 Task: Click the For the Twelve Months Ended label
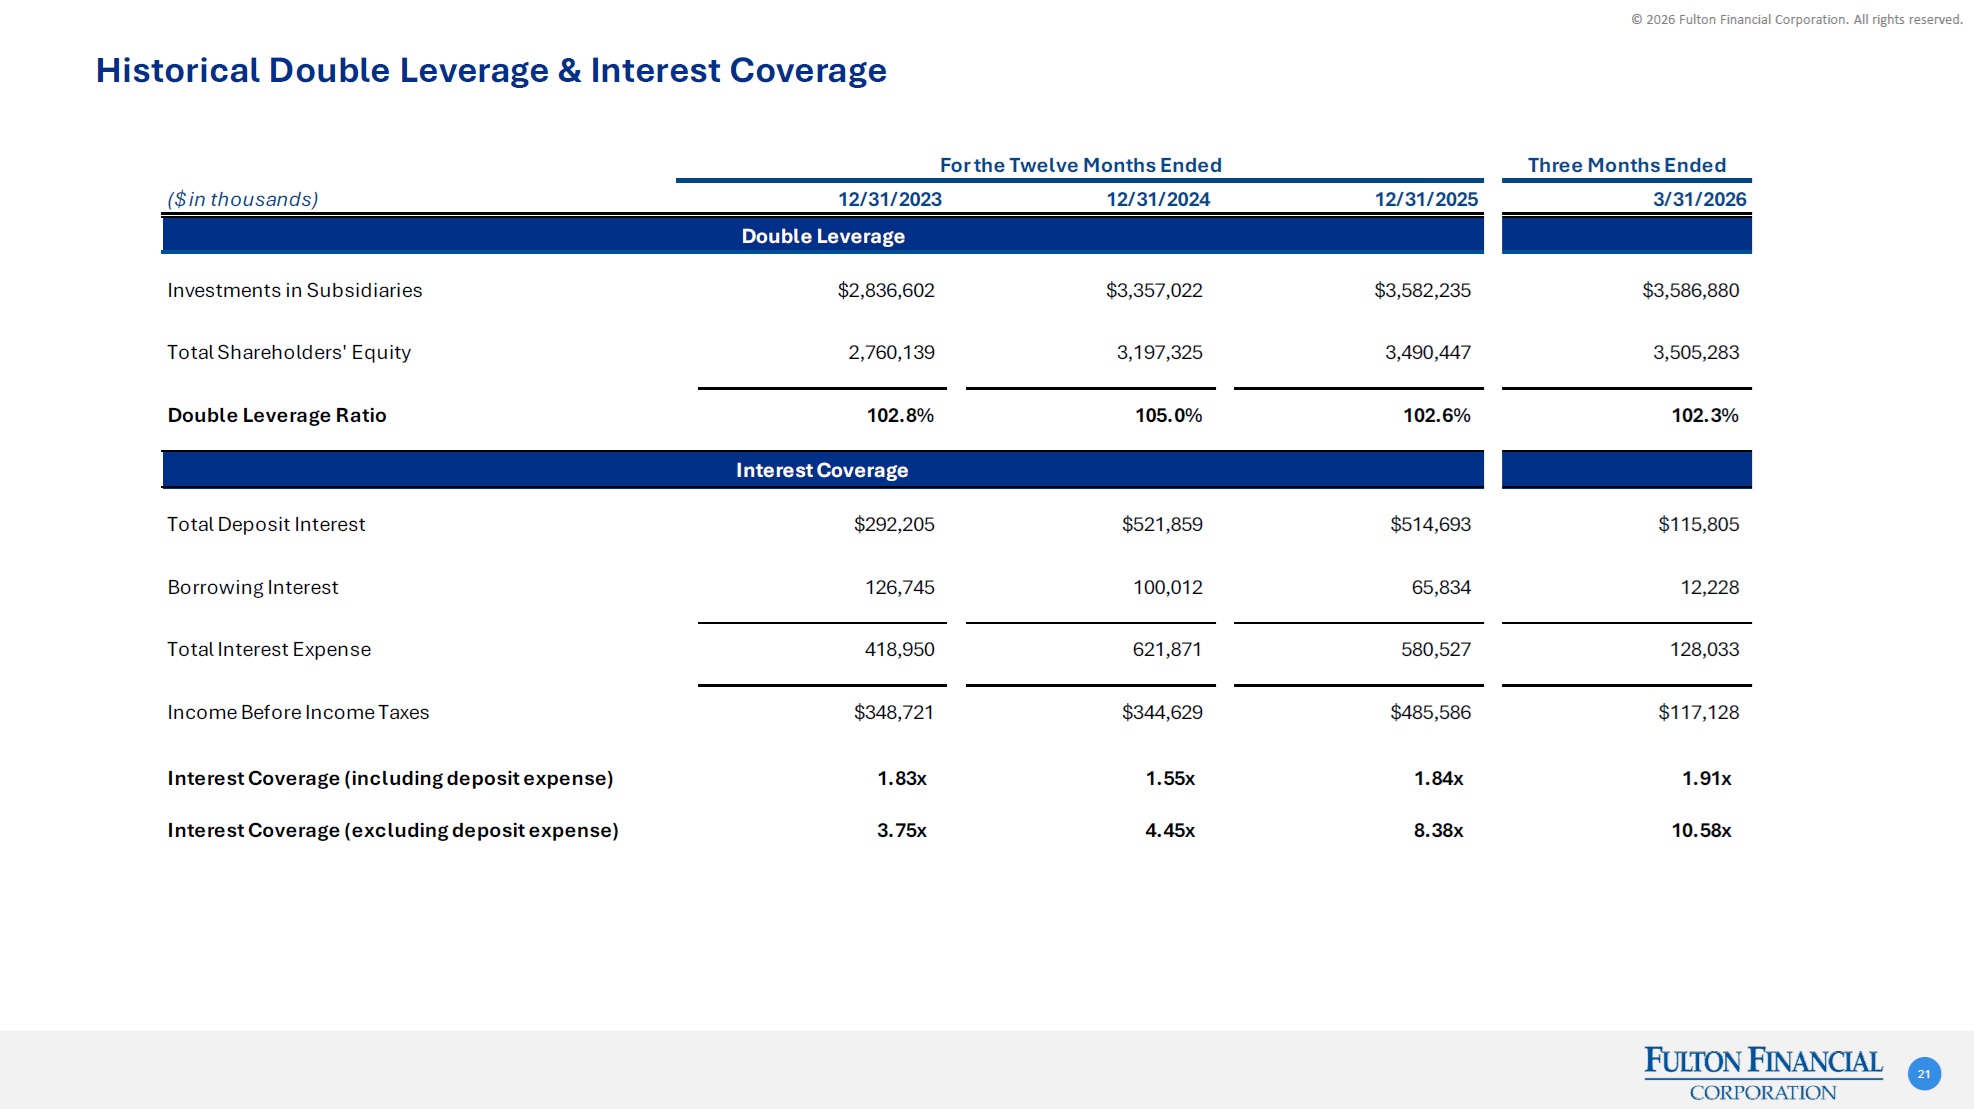coord(1080,165)
